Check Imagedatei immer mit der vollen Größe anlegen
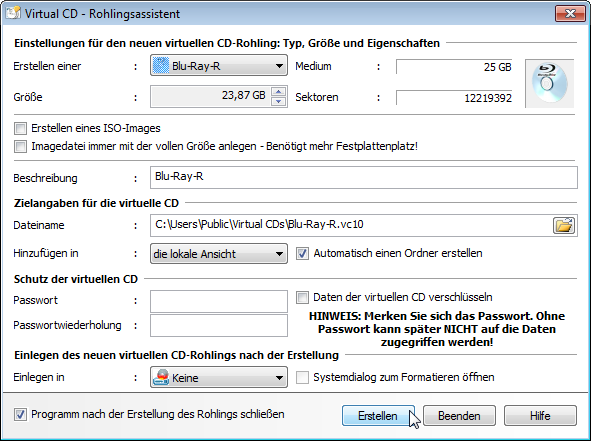 tap(20, 146)
